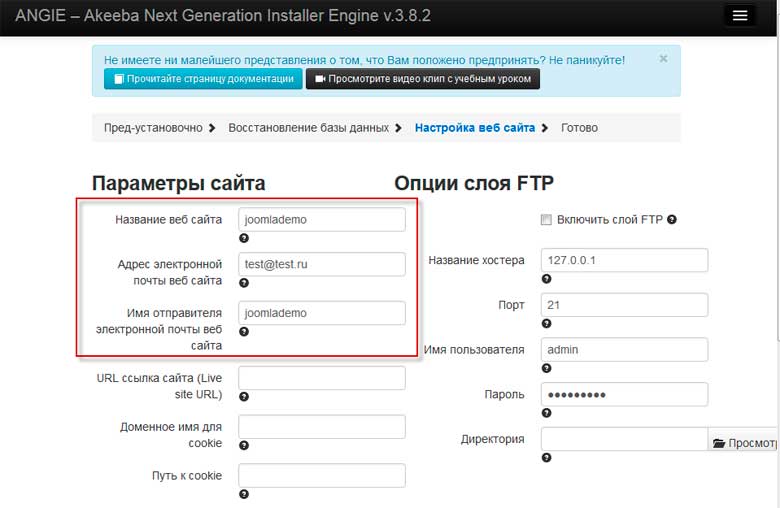Dismiss the blue help banner with X
The height and width of the screenshot is (508, 780).
663,59
